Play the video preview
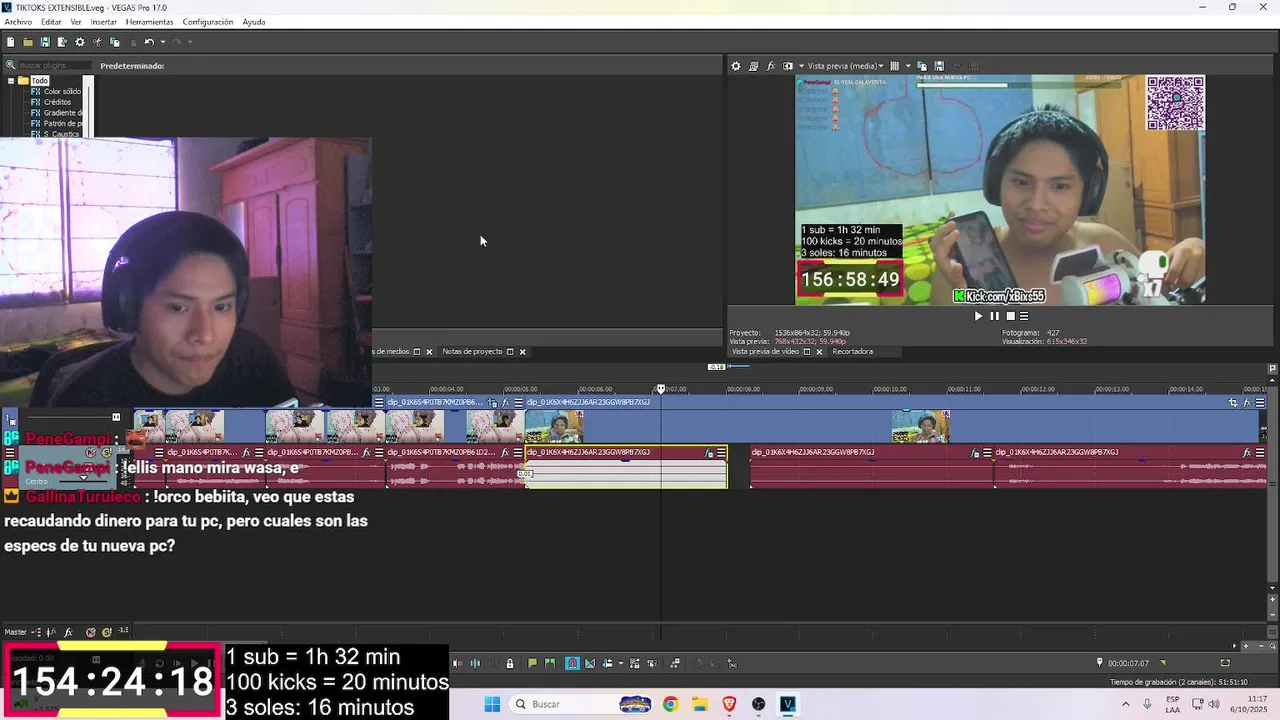Screen dimensions: 1280x720 [978, 316]
